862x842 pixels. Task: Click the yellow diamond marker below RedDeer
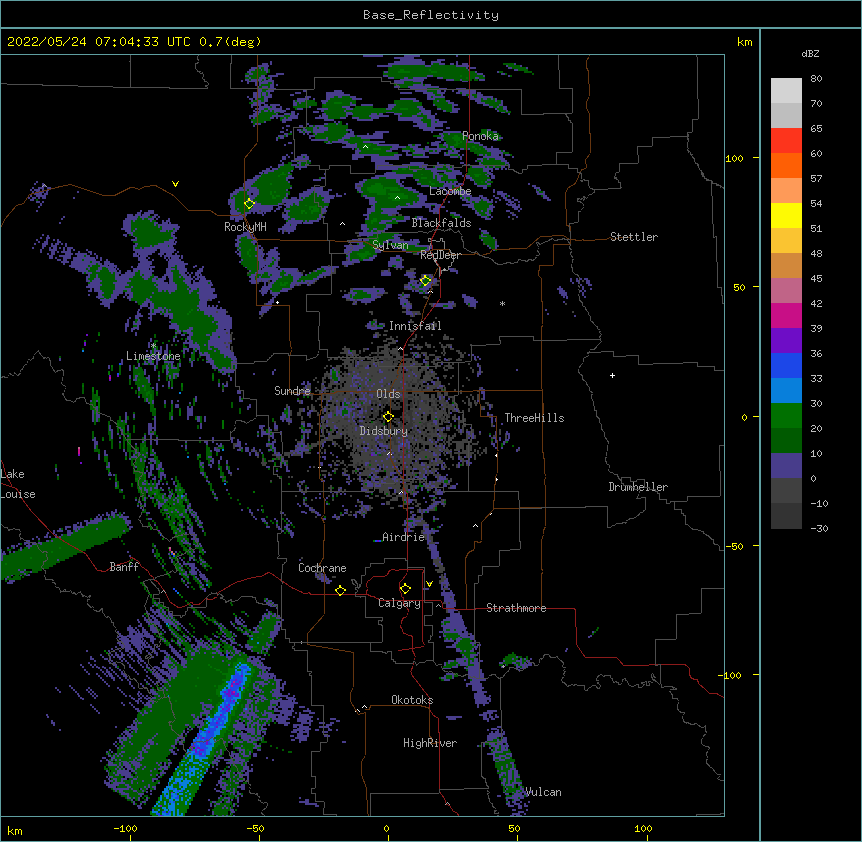click(425, 281)
